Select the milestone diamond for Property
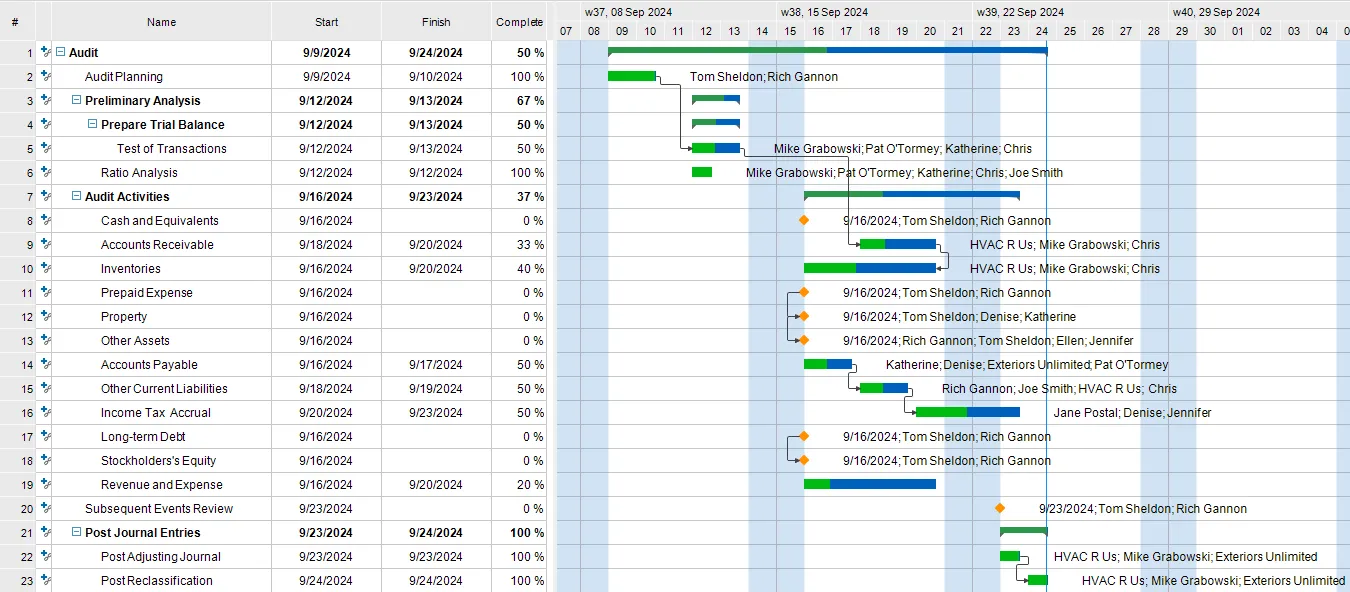The height and width of the screenshot is (592, 1350). coord(804,316)
